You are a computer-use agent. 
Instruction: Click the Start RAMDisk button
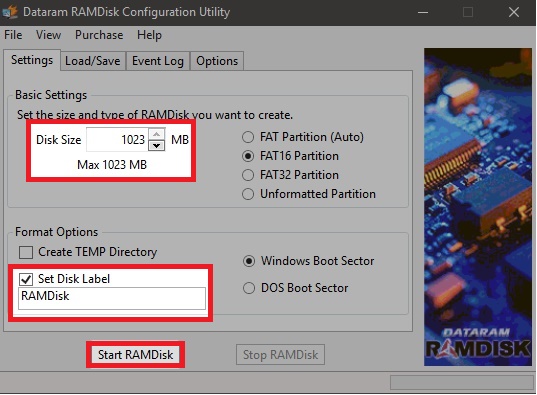pos(136,355)
